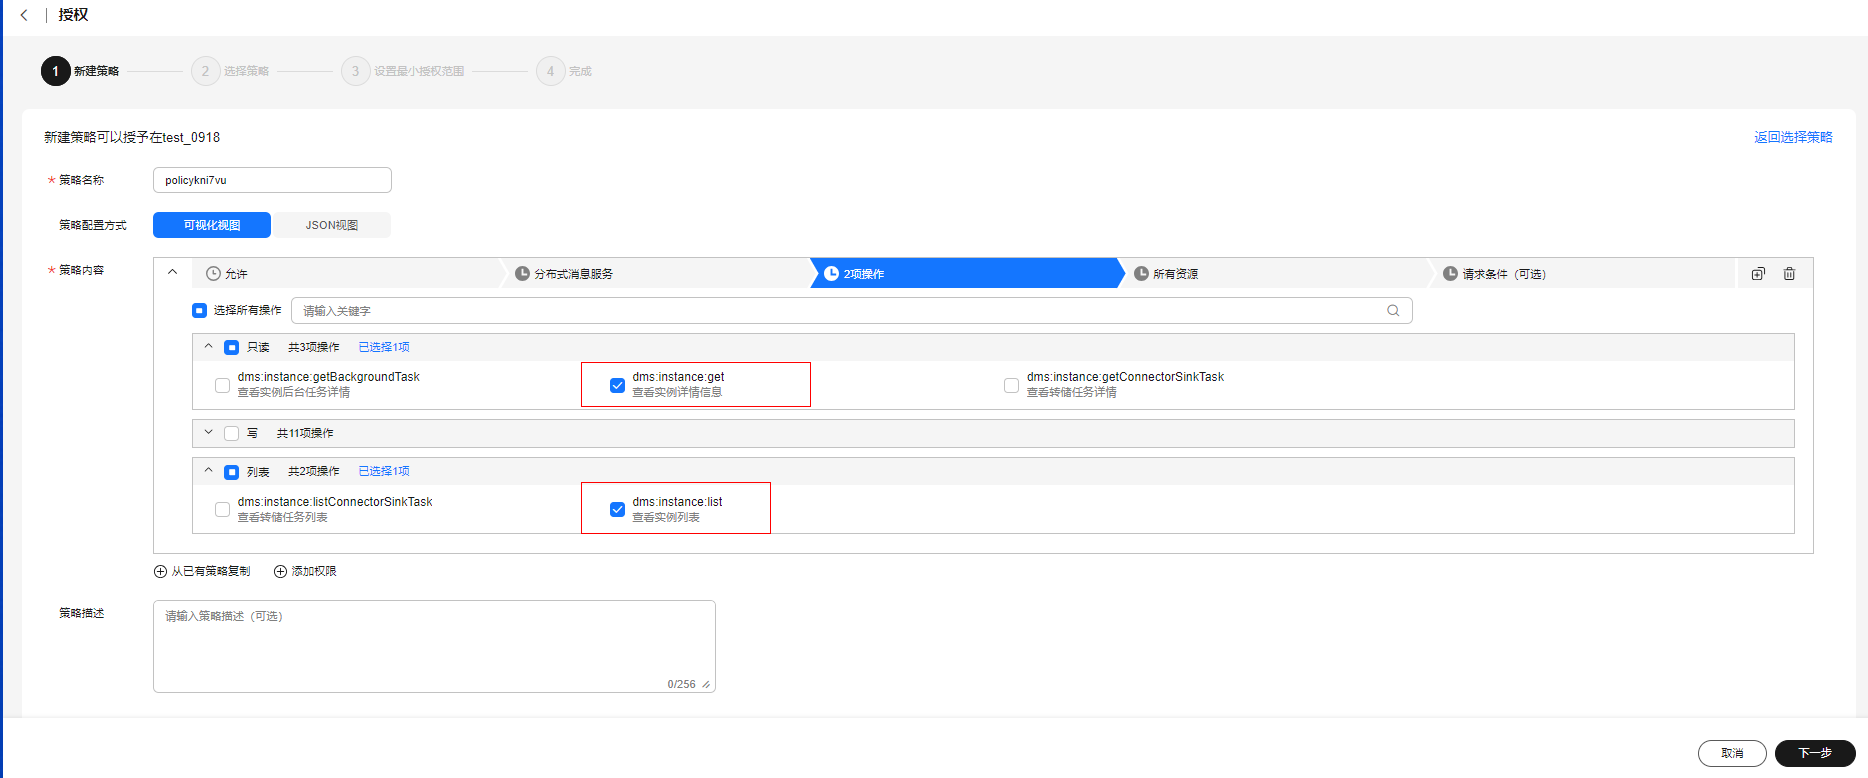Click the text 查看实例后台任务详情

click(x=294, y=393)
